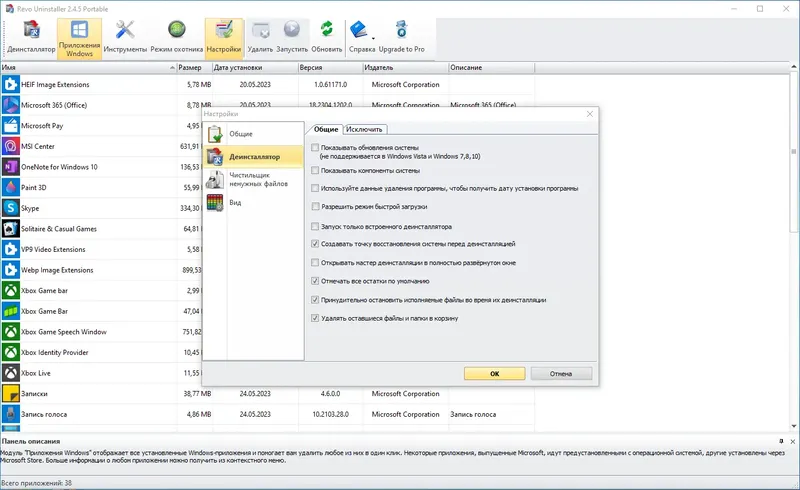Enable Показывать обновления системы checkbox
This screenshot has width=800, height=490.
click(x=315, y=148)
